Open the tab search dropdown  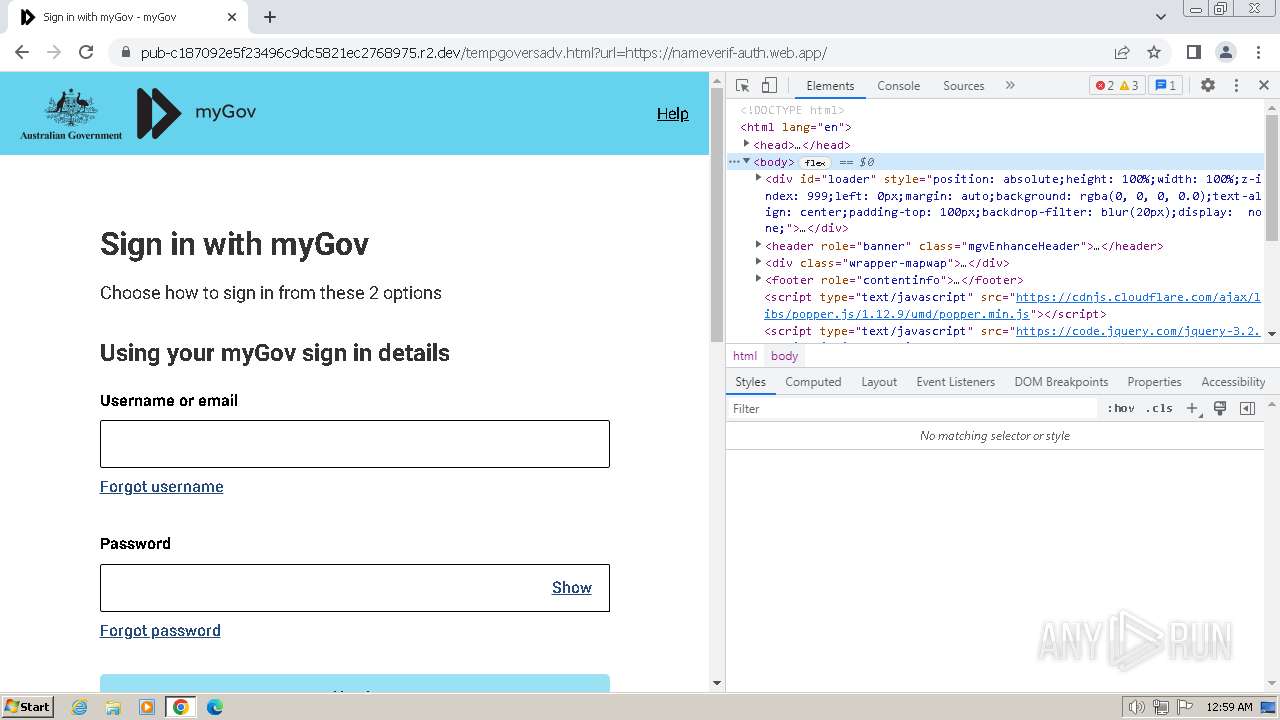coord(1161,17)
